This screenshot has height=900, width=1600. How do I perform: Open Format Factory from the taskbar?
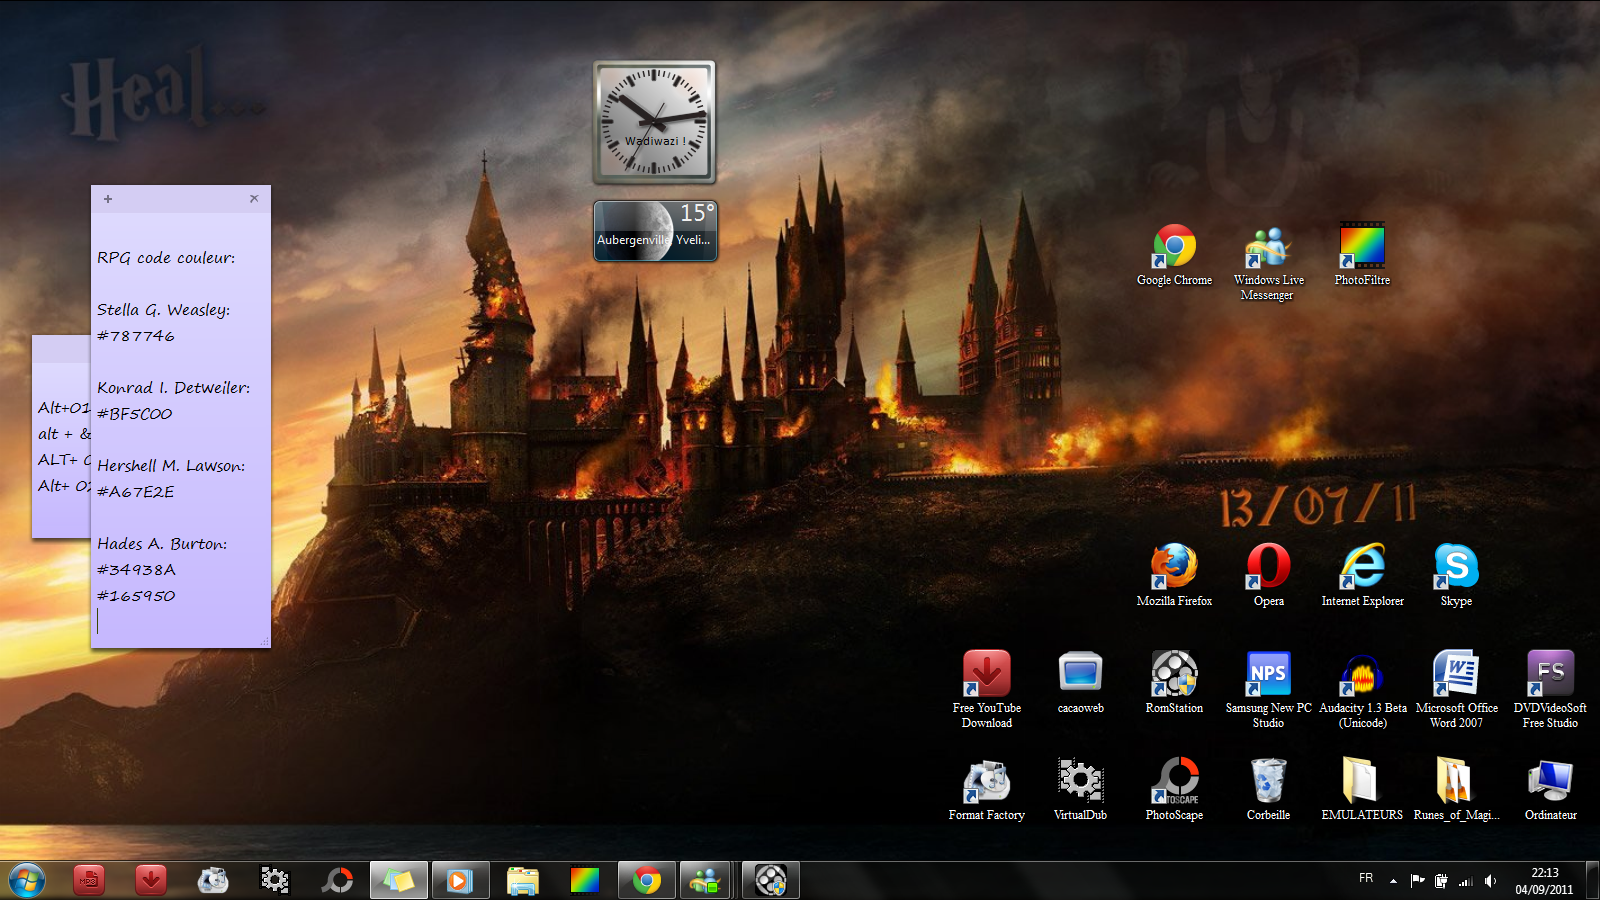[213, 880]
